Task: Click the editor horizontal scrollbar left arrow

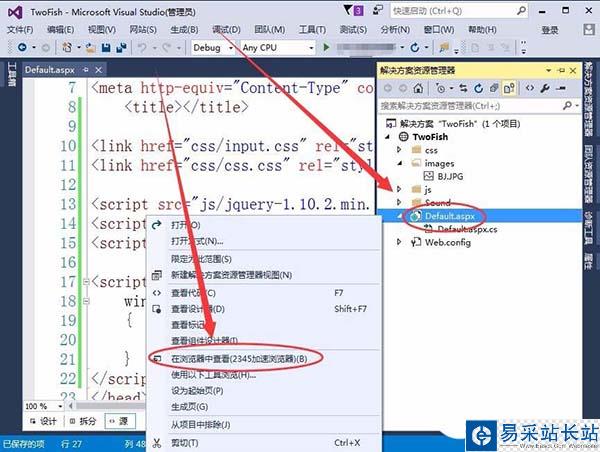Action: 71,406
